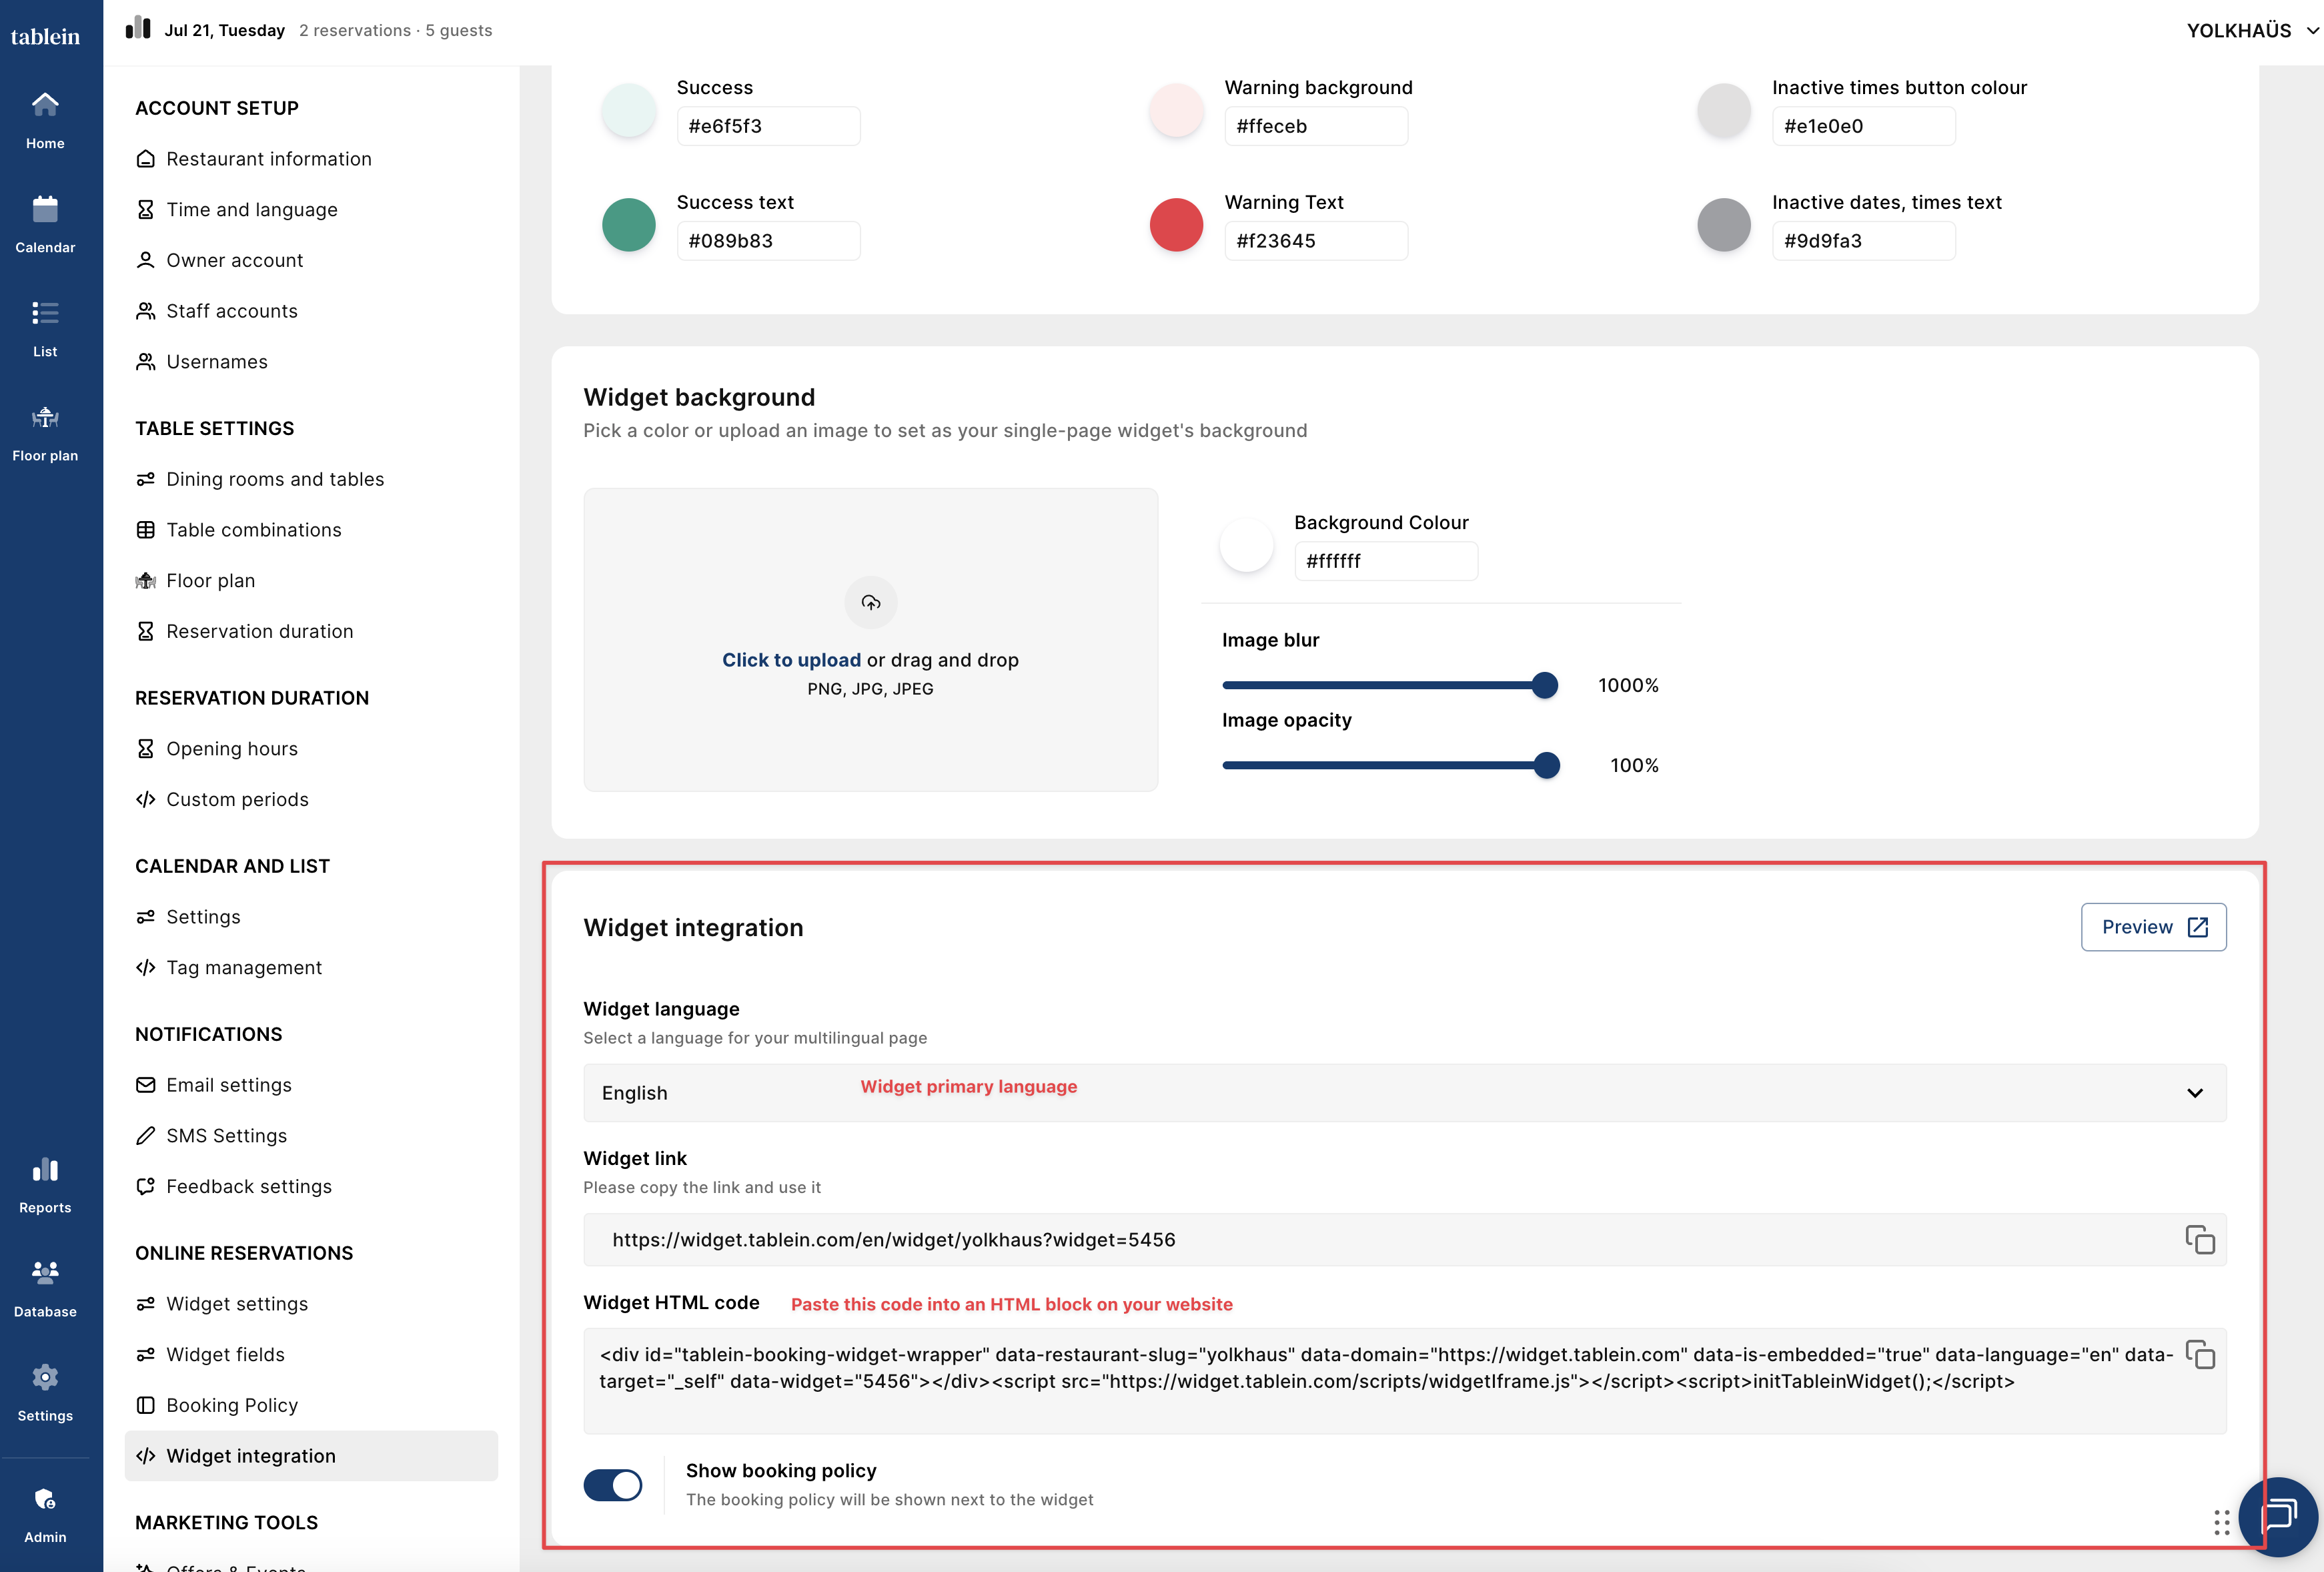The width and height of the screenshot is (2324, 1572).
Task: Open the Success colour swatch
Action: (628, 109)
